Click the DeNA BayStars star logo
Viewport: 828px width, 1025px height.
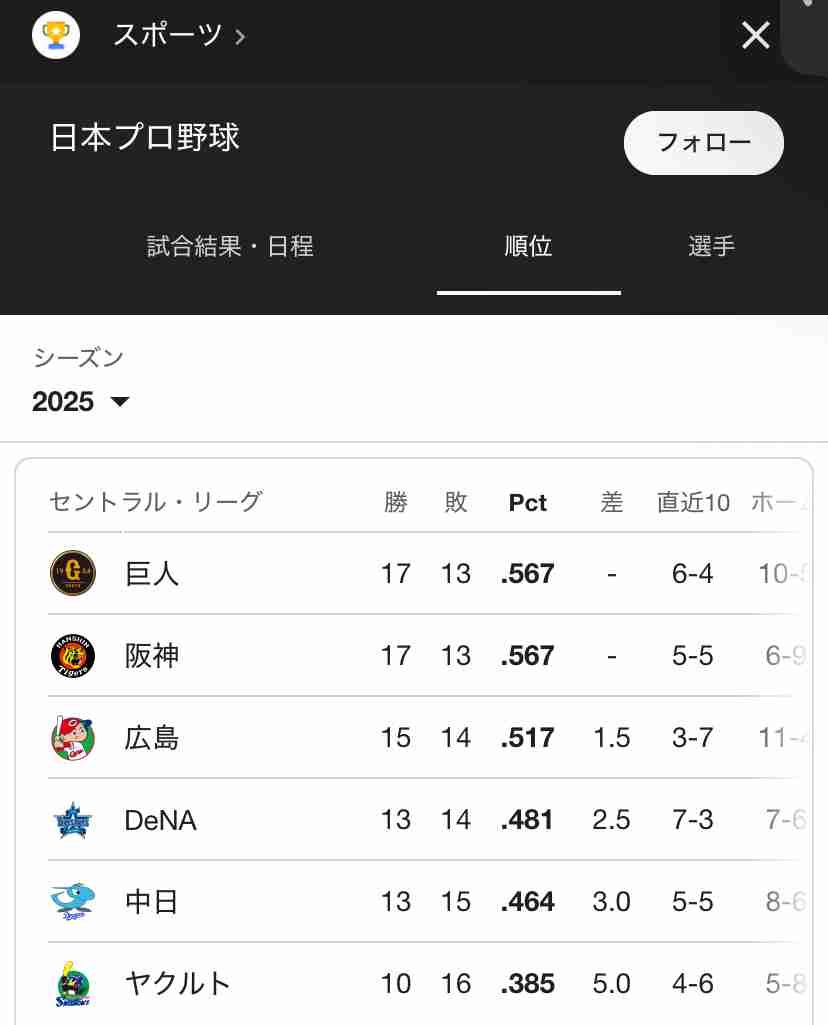click(73, 820)
